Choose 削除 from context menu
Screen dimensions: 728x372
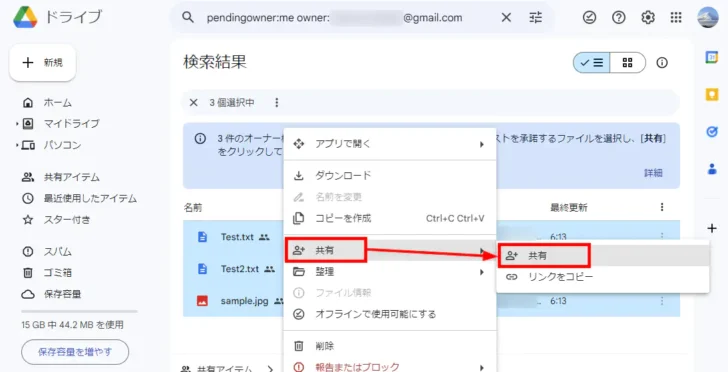[390, 346]
